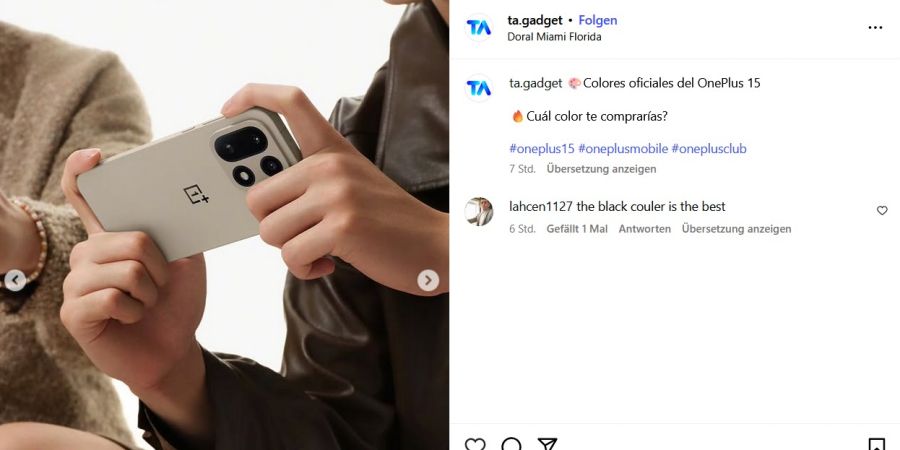Open lahcen1127's profile avatar
Viewport: 900px width, 450px height.
(x=479, y=212)
